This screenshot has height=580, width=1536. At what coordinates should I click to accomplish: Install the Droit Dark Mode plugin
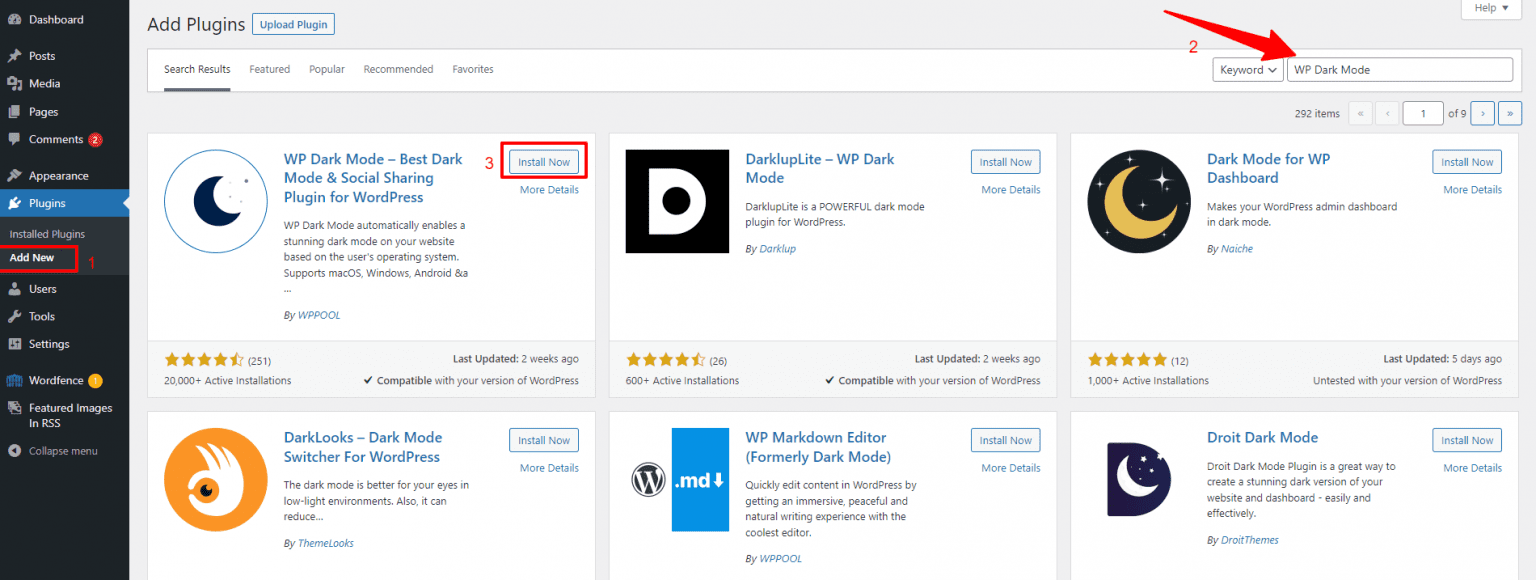pyautogui.click(x=1467, y=440)
